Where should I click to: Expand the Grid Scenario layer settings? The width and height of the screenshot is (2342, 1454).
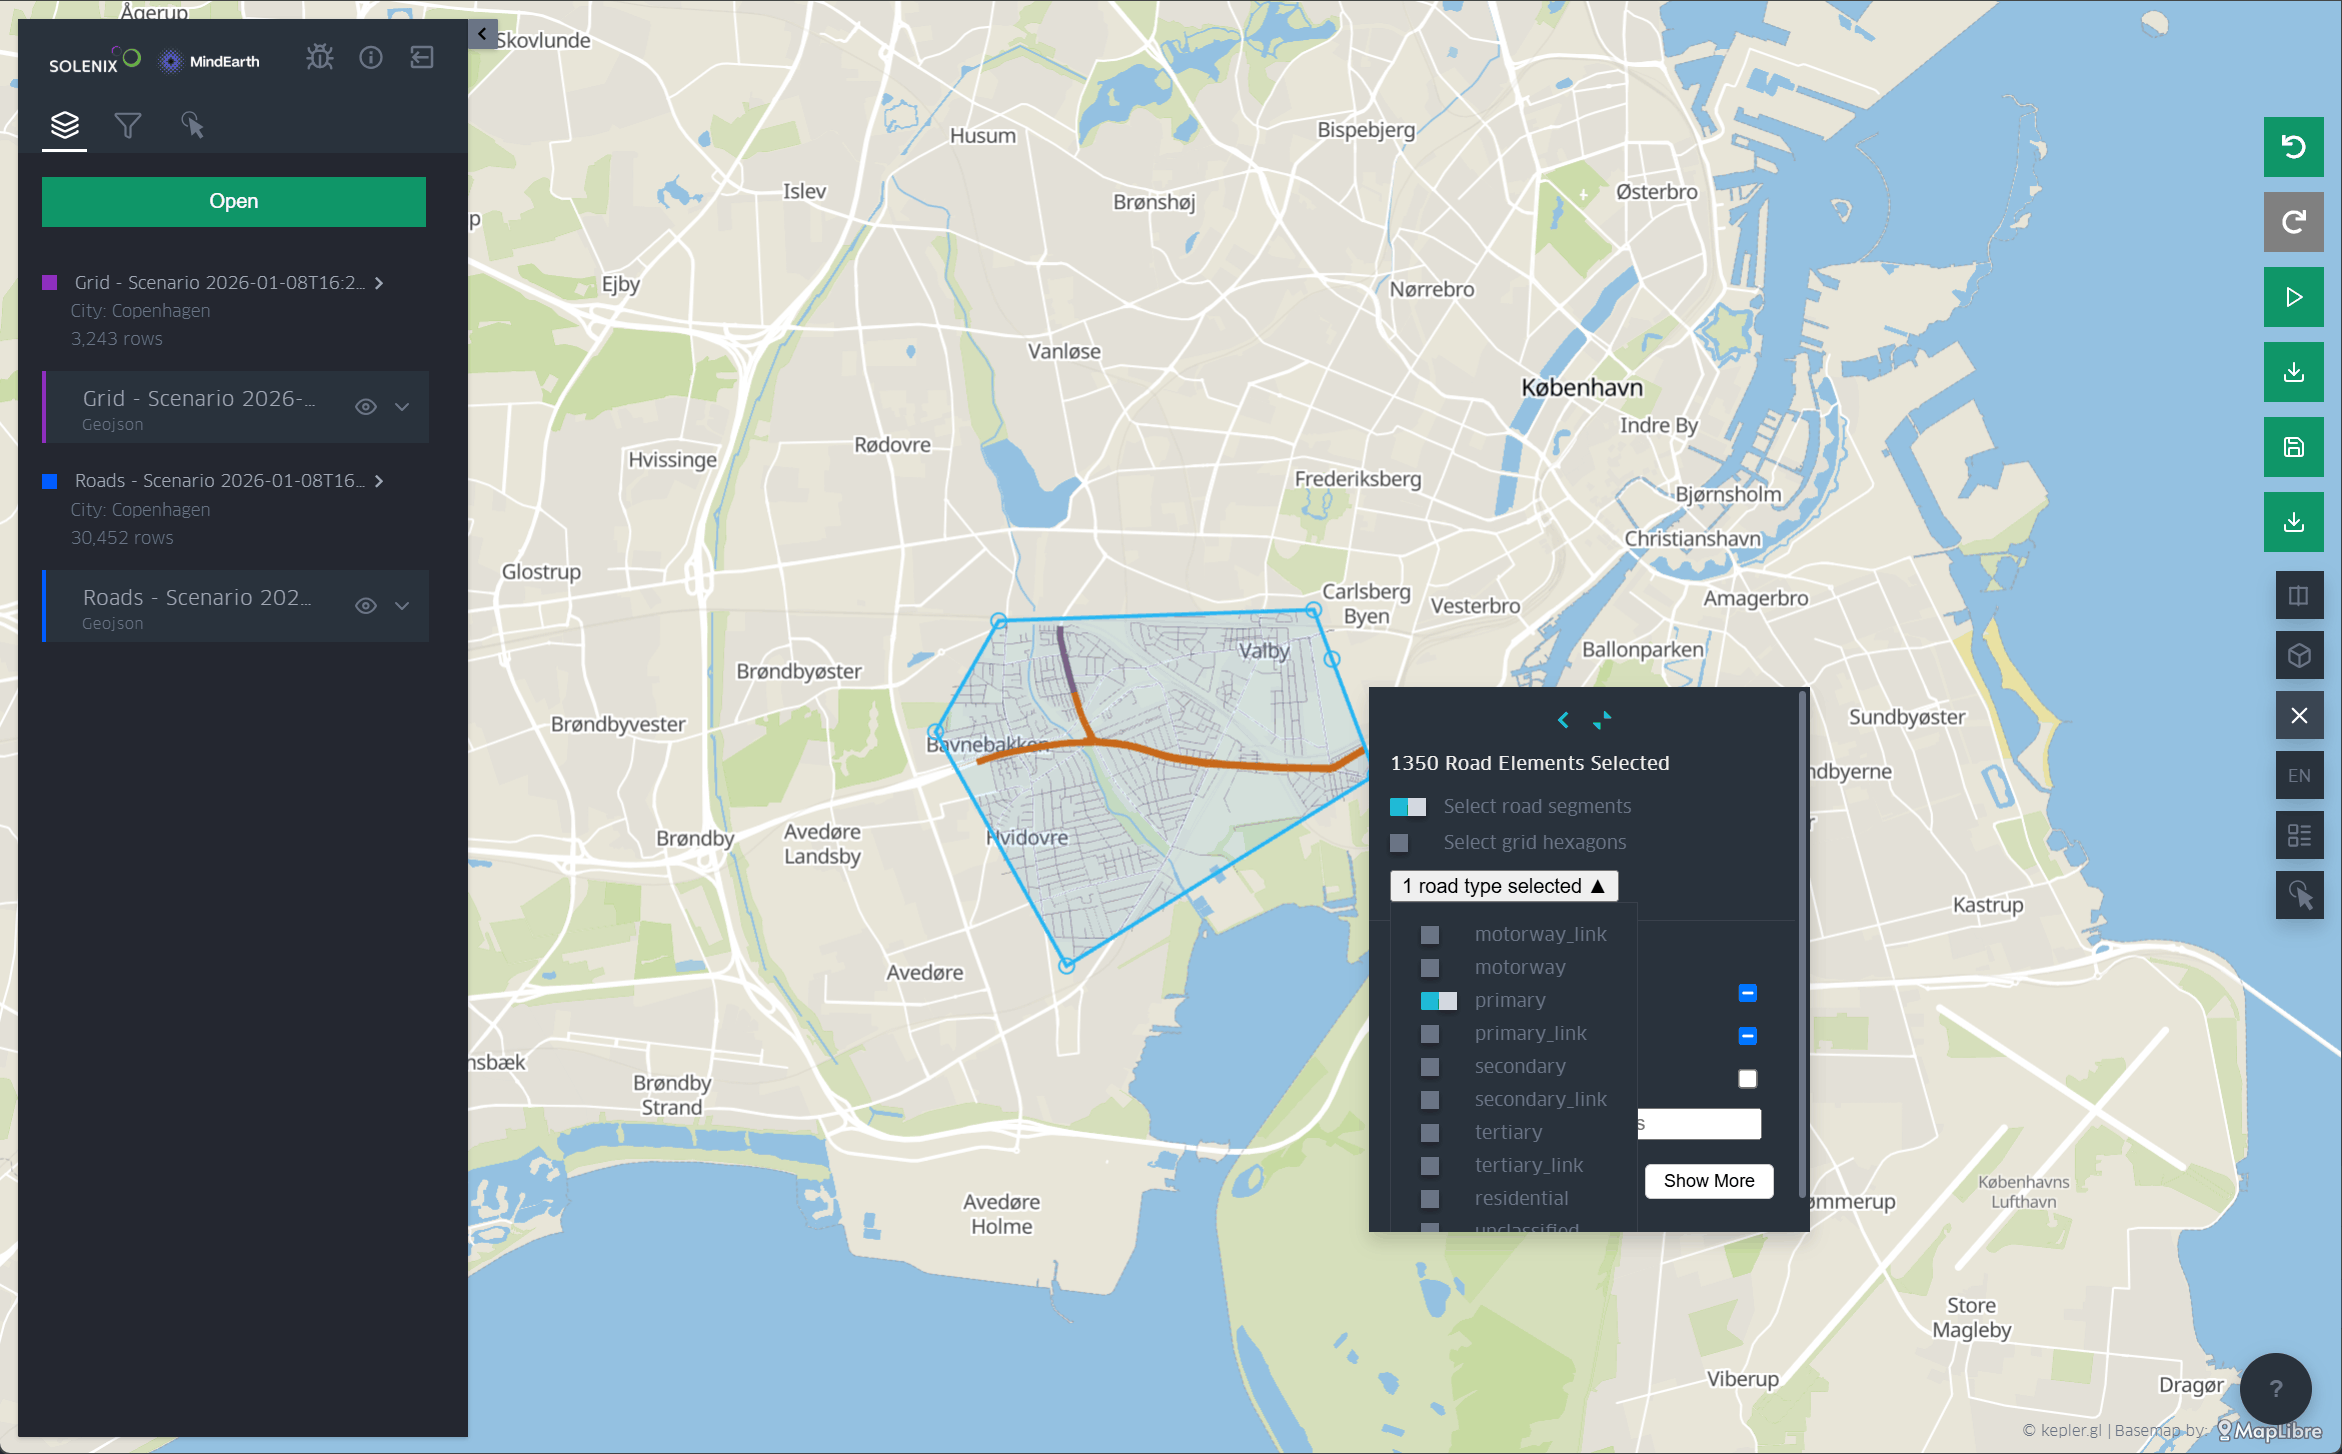(402, 407)
